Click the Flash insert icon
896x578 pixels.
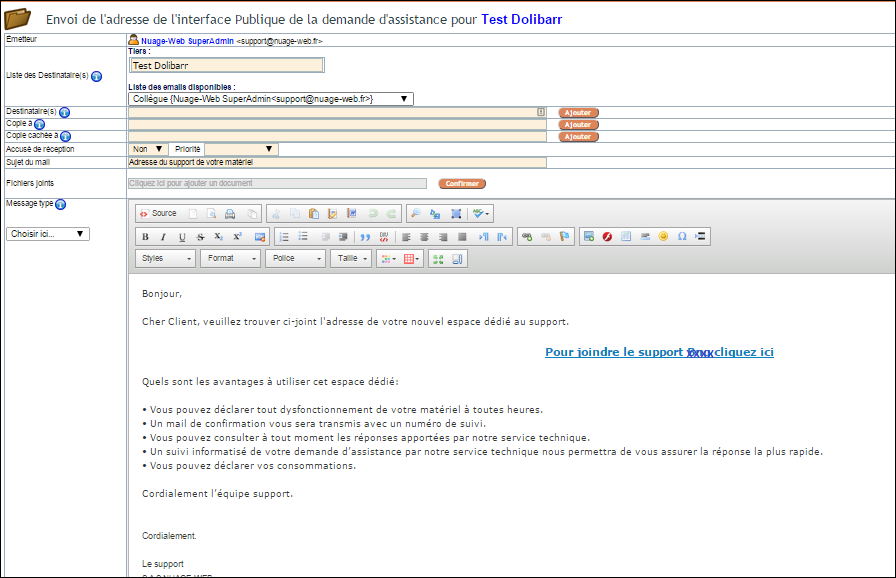coord(607,236)
